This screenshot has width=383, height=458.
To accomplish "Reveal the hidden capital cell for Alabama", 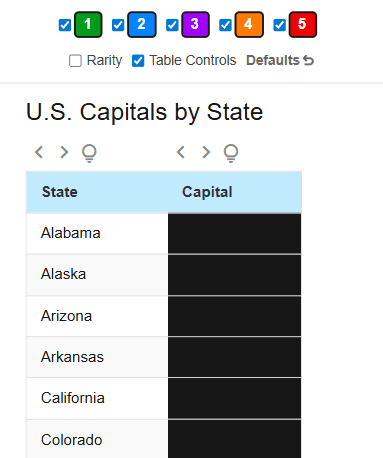I will [x=234, y=233].
